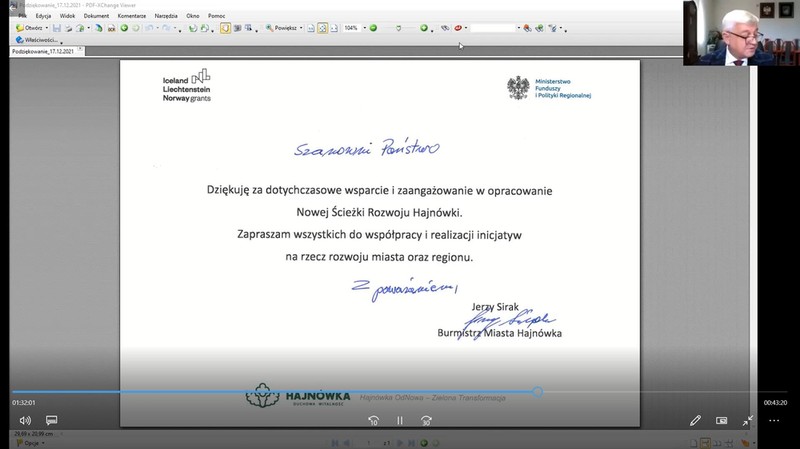Click the green zoom in button
The width and height of the screenshot is (800, 449).
[x=424, y=28]
